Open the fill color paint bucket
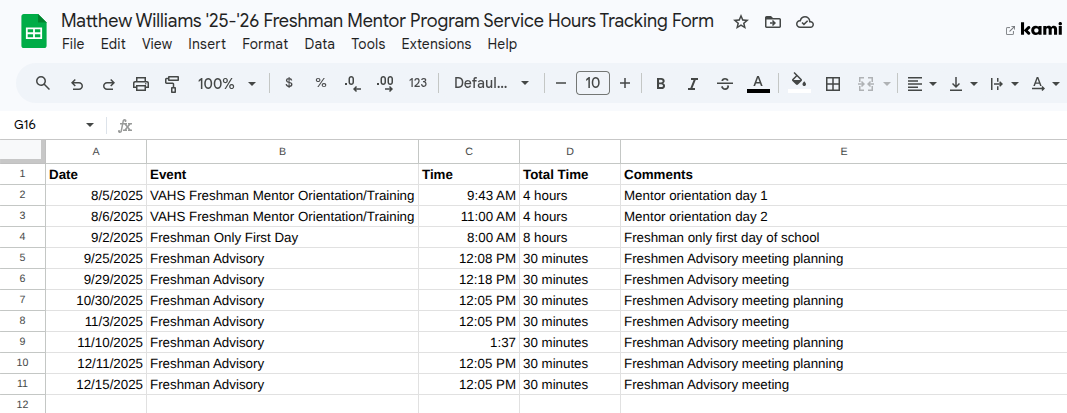Screen dimensions: 1067x413 798,83
